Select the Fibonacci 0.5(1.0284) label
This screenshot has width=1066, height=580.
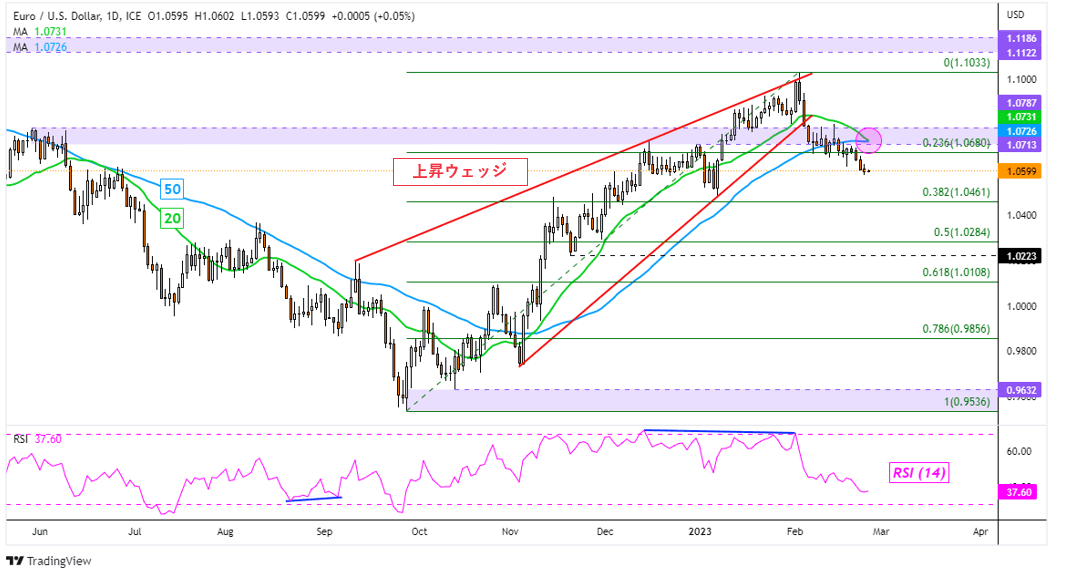click(x=961, y=233)
